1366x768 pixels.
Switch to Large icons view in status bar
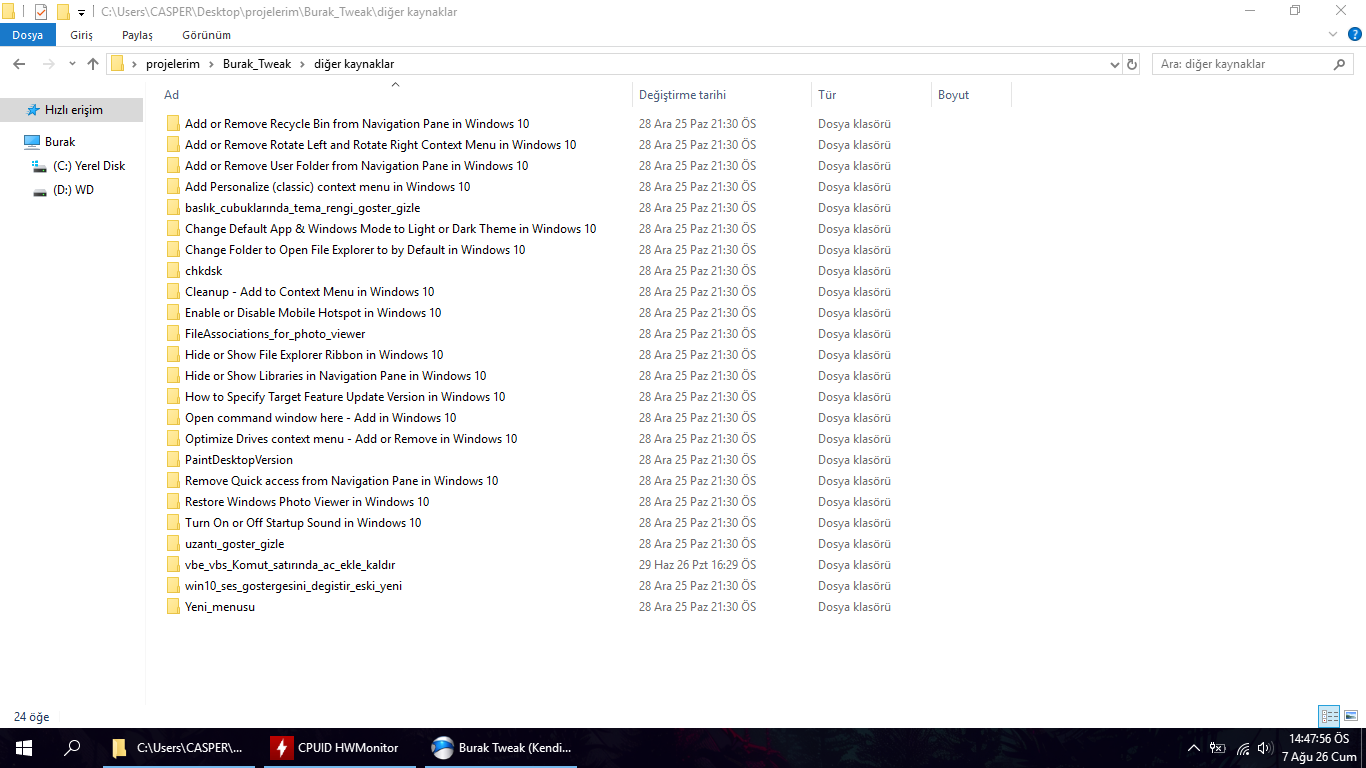click(x=1351, y=716)
